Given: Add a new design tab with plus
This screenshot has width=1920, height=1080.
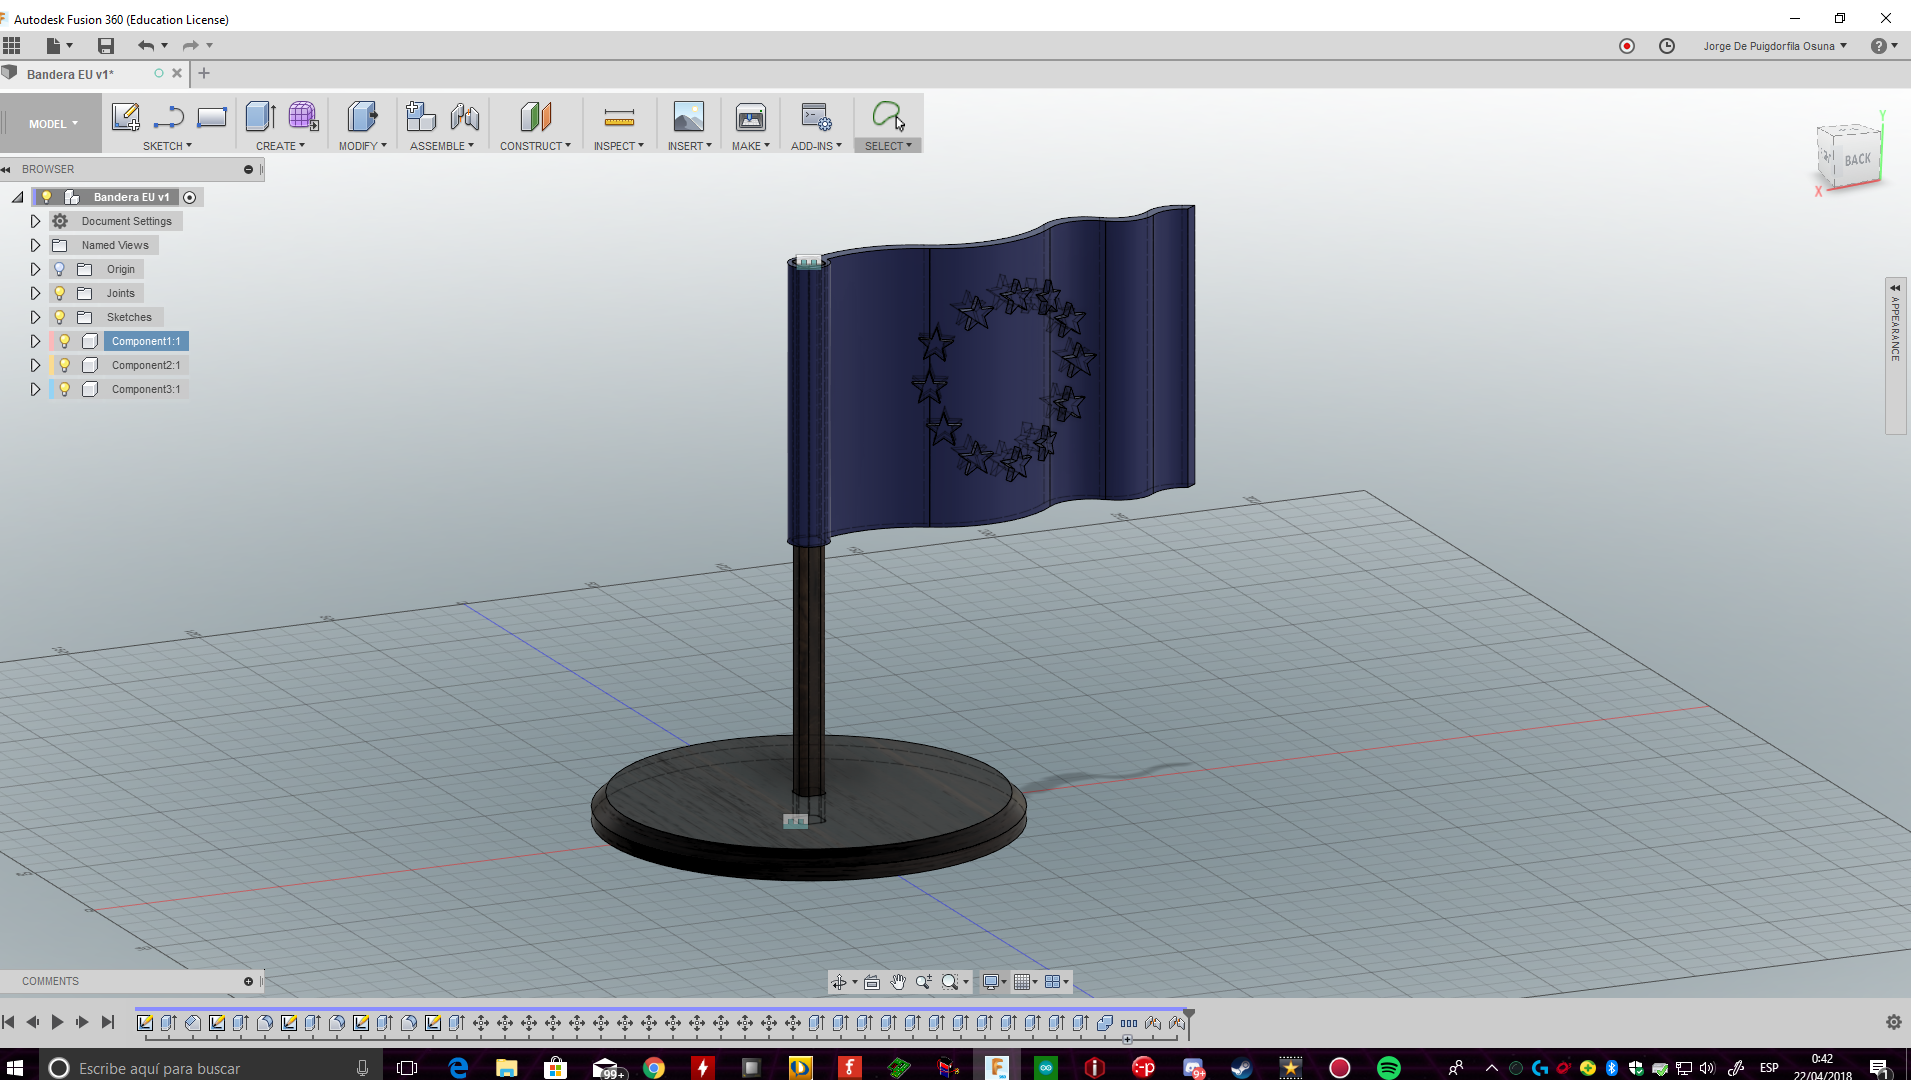Looking at the screenshot, I should click(204, 73).
